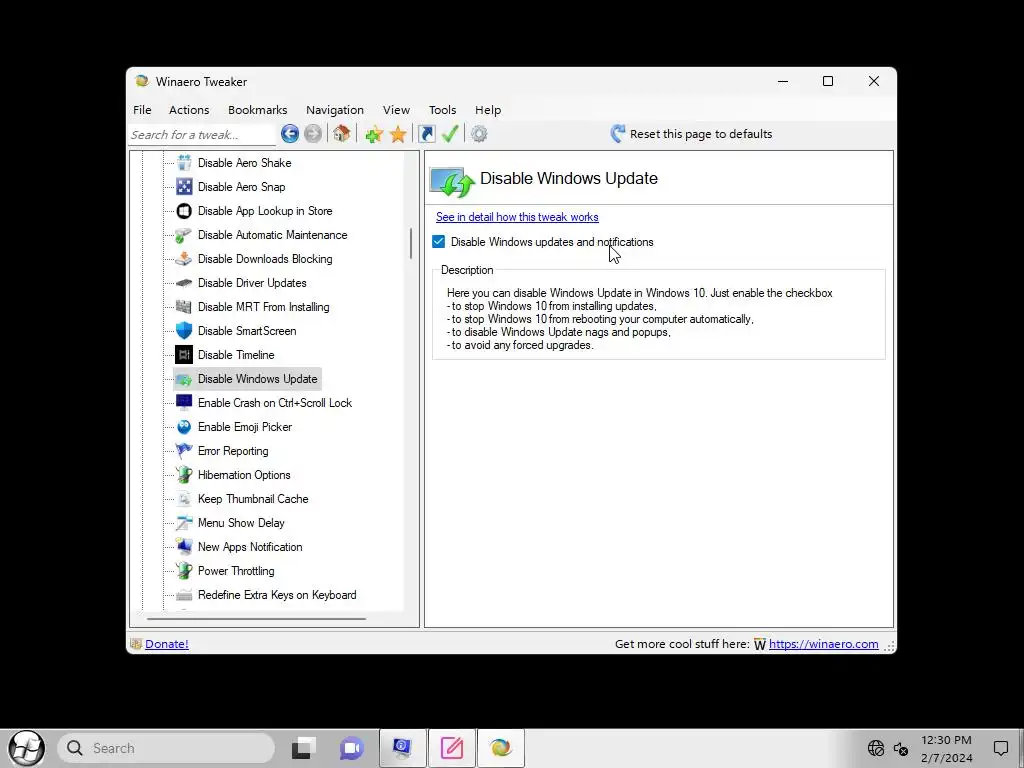Click the Hibernation Options icon
The height and width of the screenshot is (768, 1024).
[184, 475]
